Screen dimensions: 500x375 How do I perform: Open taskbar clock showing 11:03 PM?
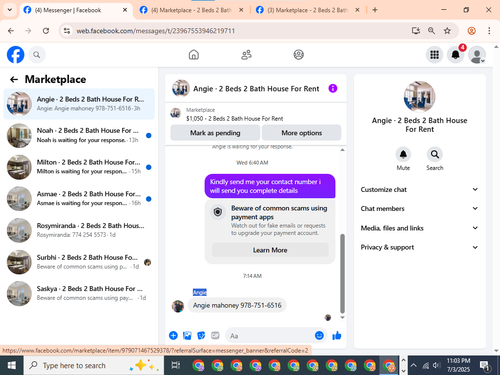pos(458,365)
